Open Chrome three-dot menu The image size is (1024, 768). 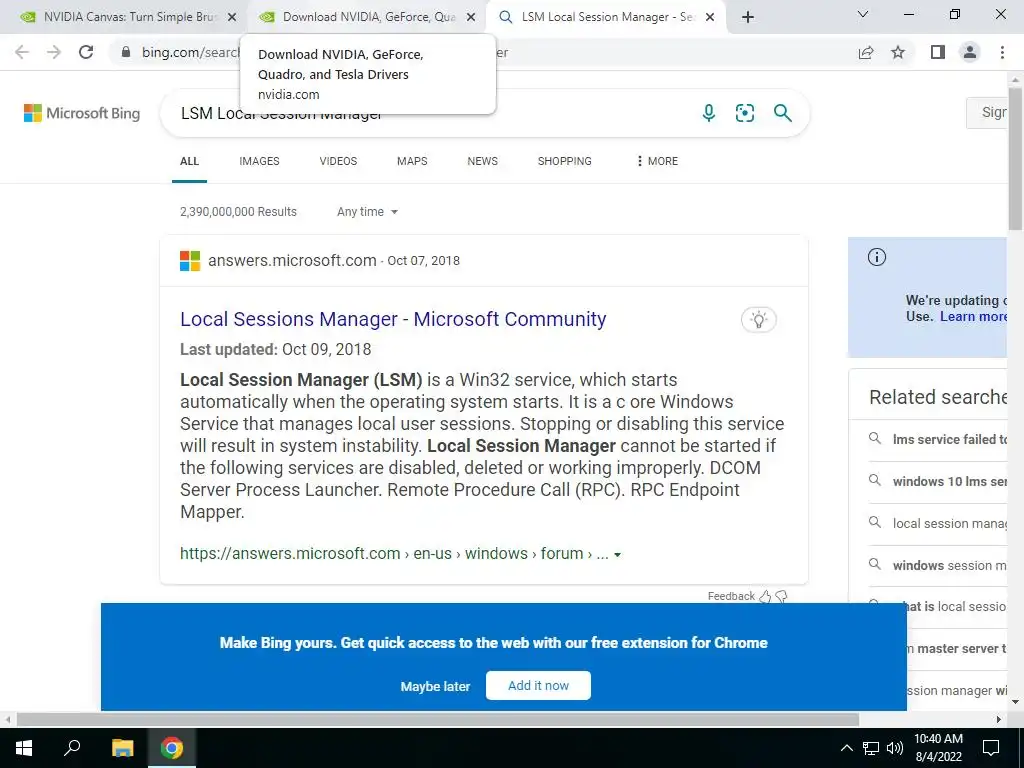pyautogui.click(x=1002, y=52)
